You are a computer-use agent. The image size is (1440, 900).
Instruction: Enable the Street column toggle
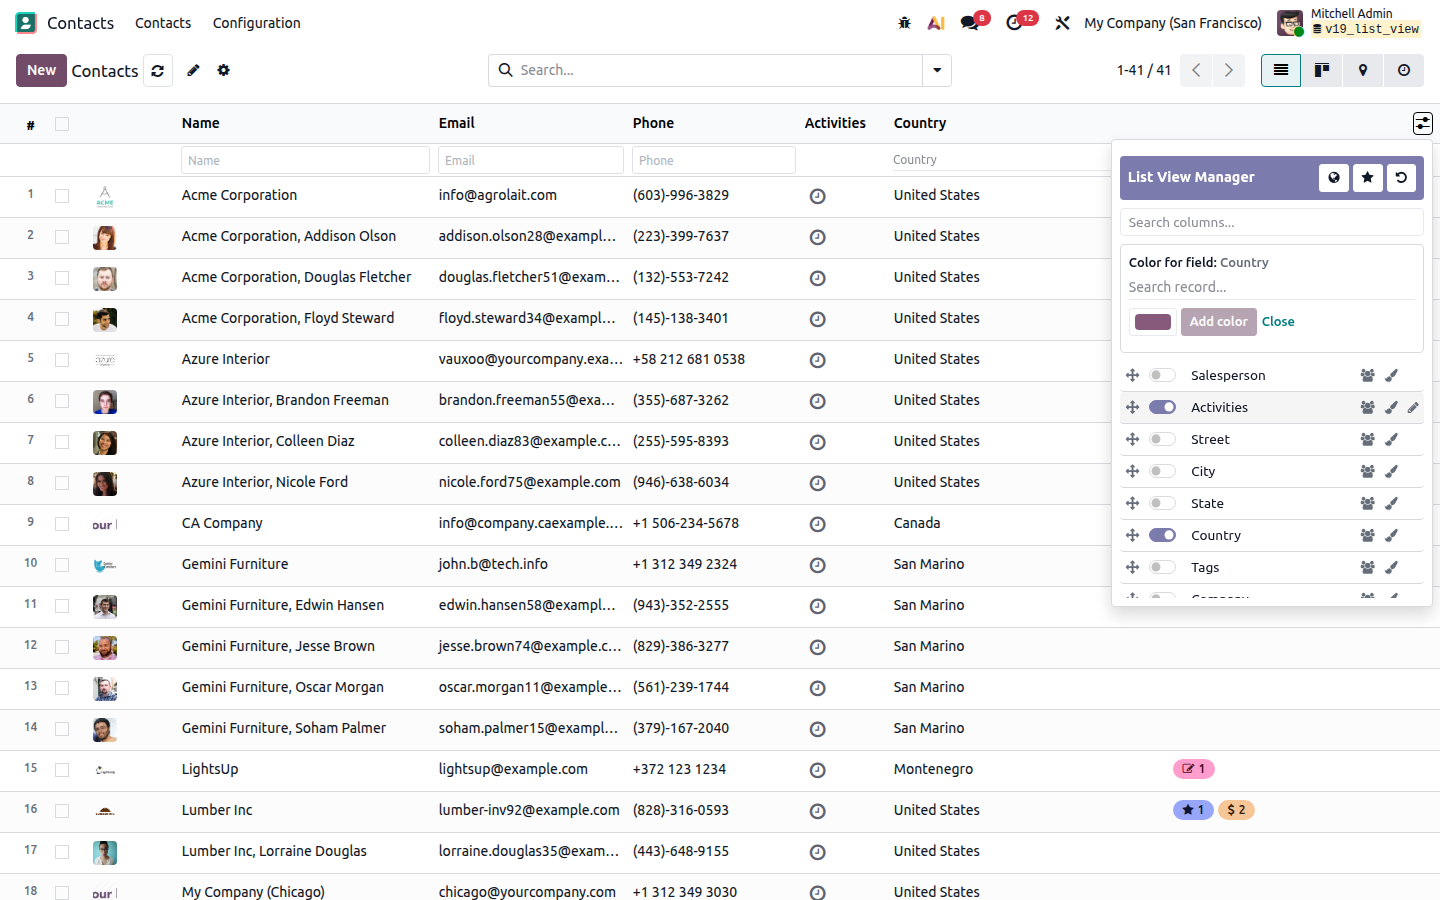coord(1162,439)
